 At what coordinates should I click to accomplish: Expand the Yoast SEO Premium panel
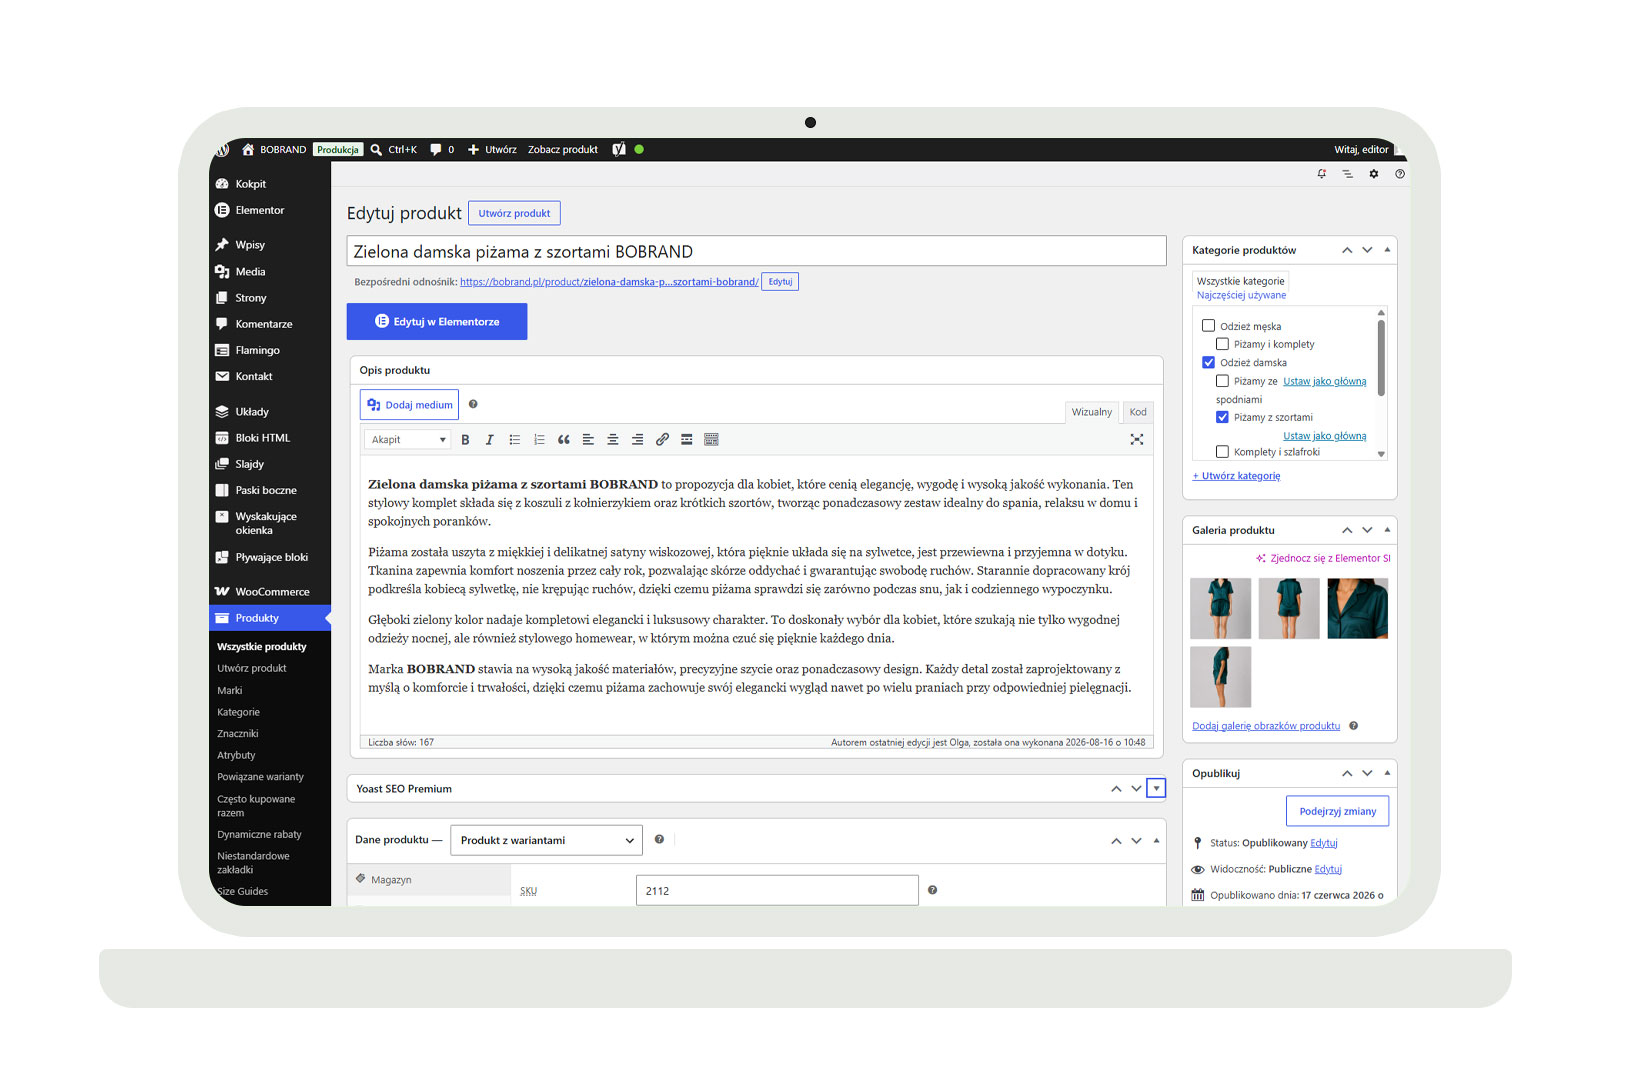click(x=1157, y=789)
